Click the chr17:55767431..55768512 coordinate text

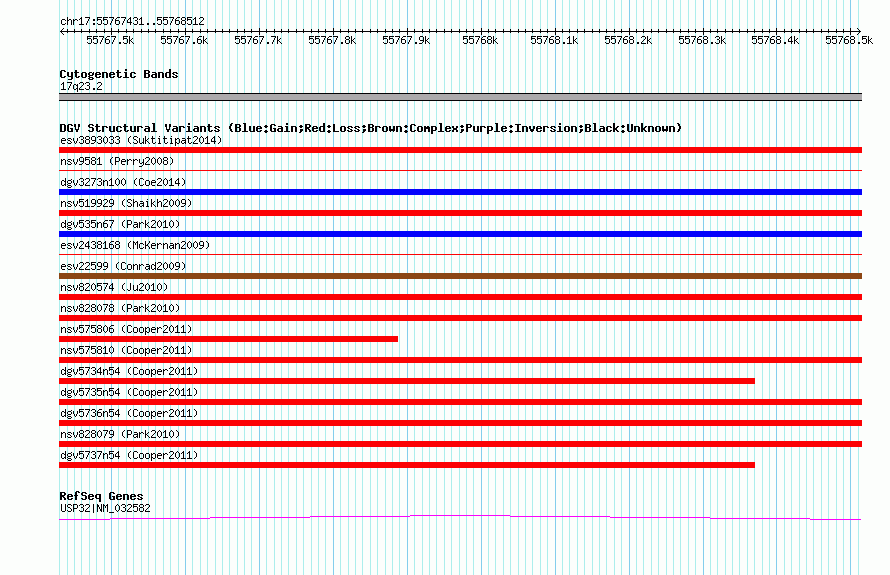click(x=132, y=22)
